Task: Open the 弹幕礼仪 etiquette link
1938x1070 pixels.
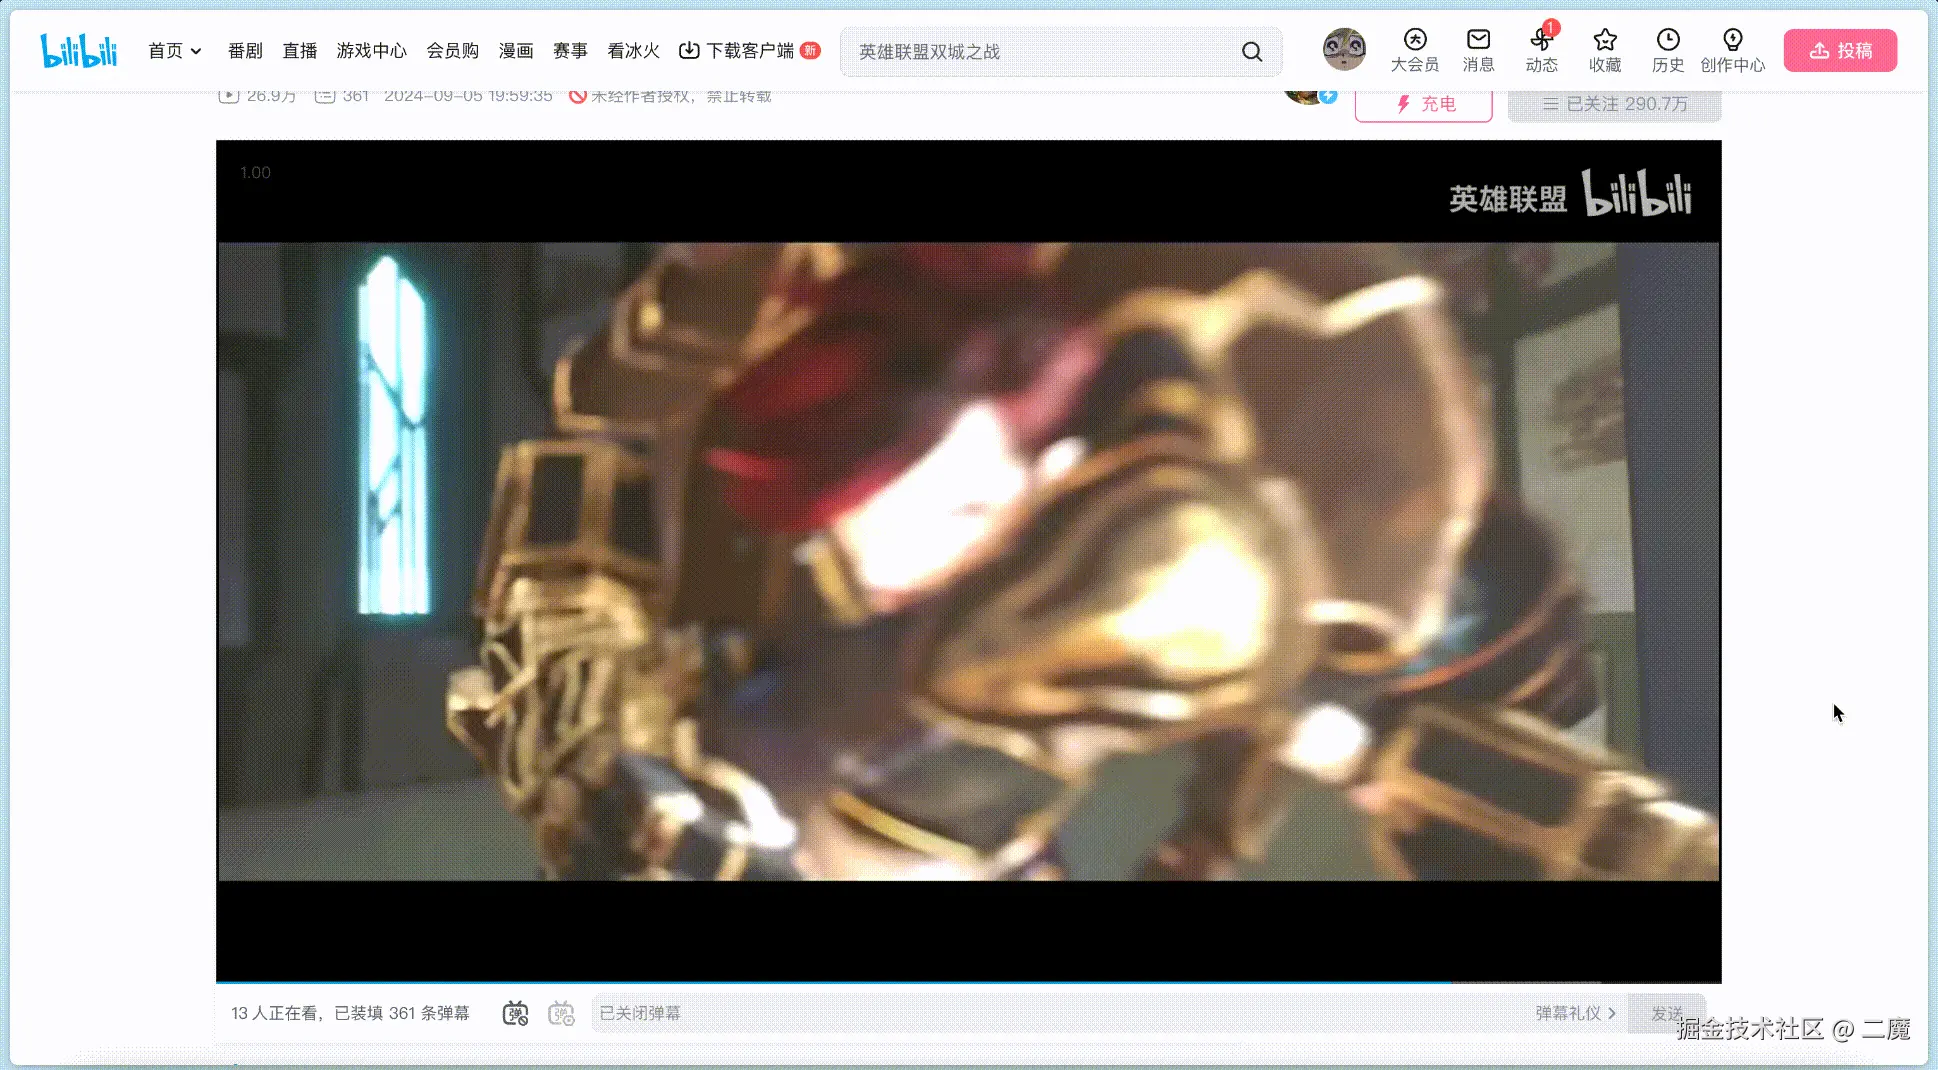Action: [x=1576, y=1013]
